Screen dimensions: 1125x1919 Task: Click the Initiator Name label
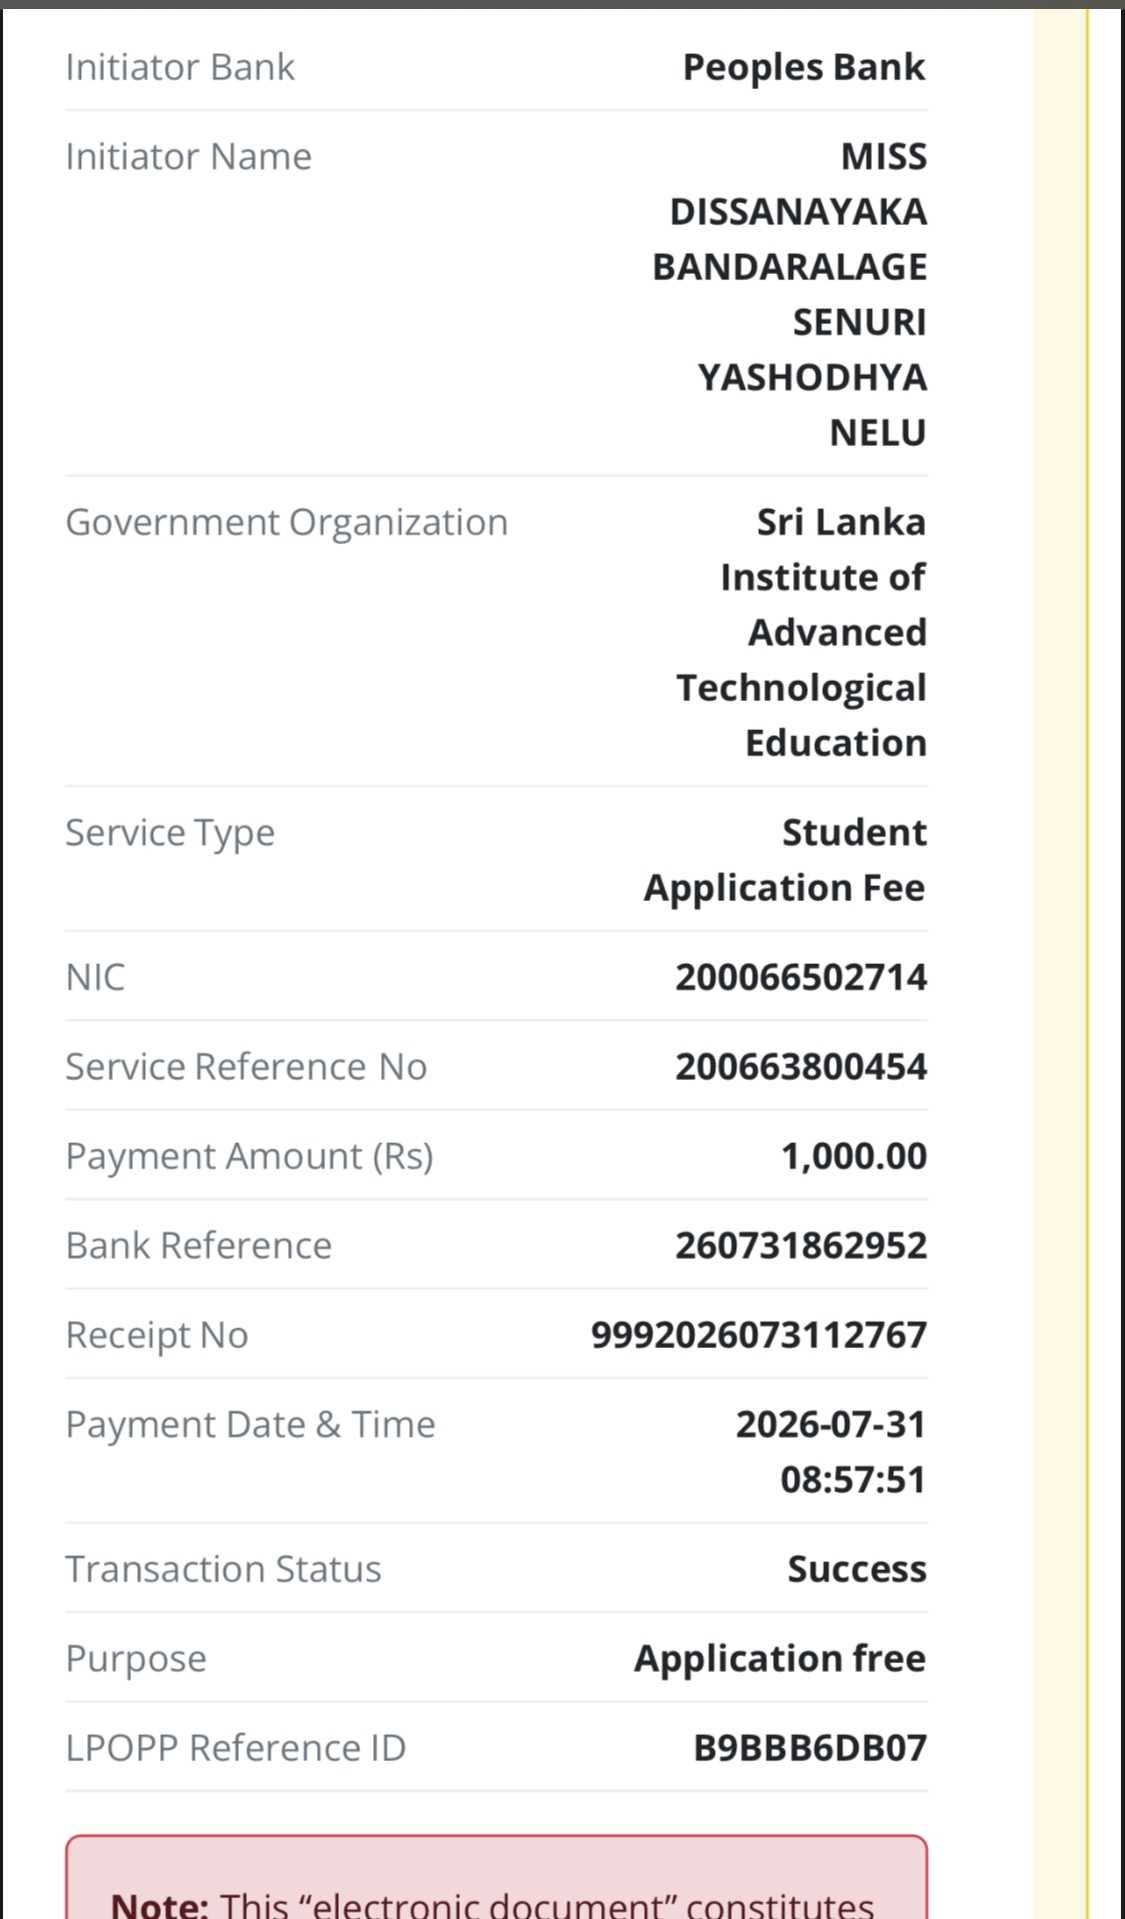tap(189, 157)
